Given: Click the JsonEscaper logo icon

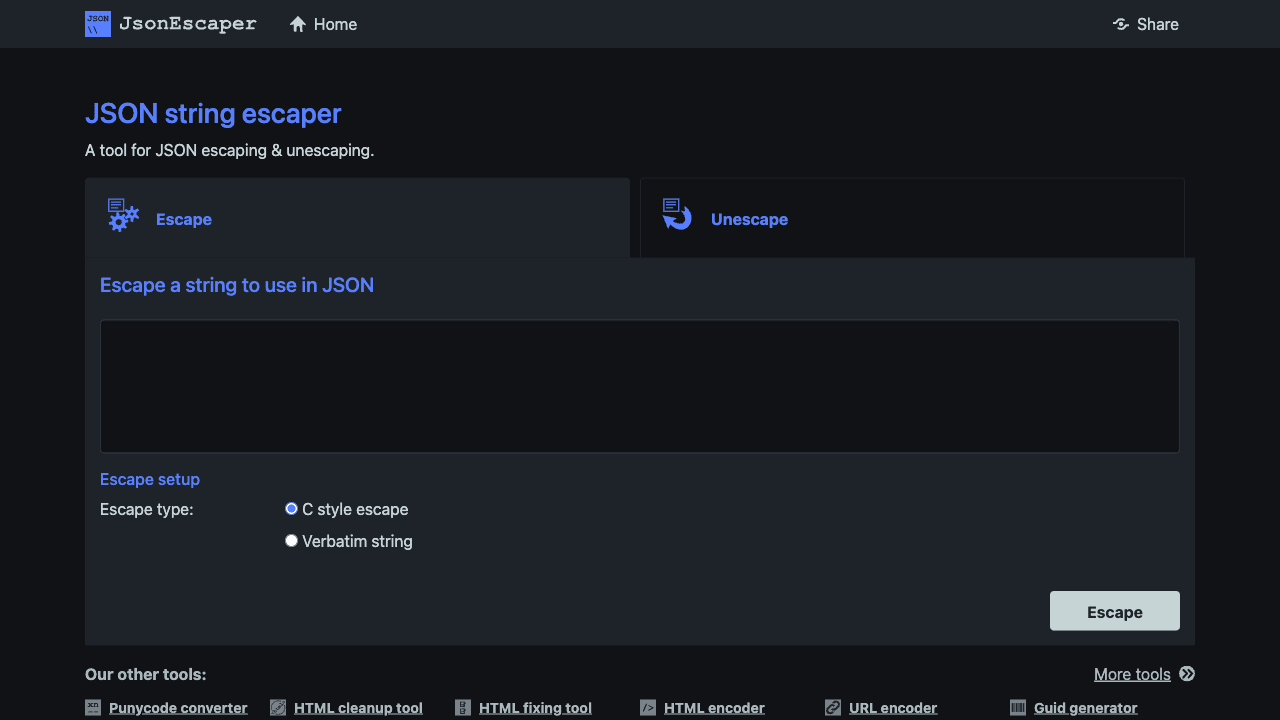Looking at the screenshot, I should 97,24.
